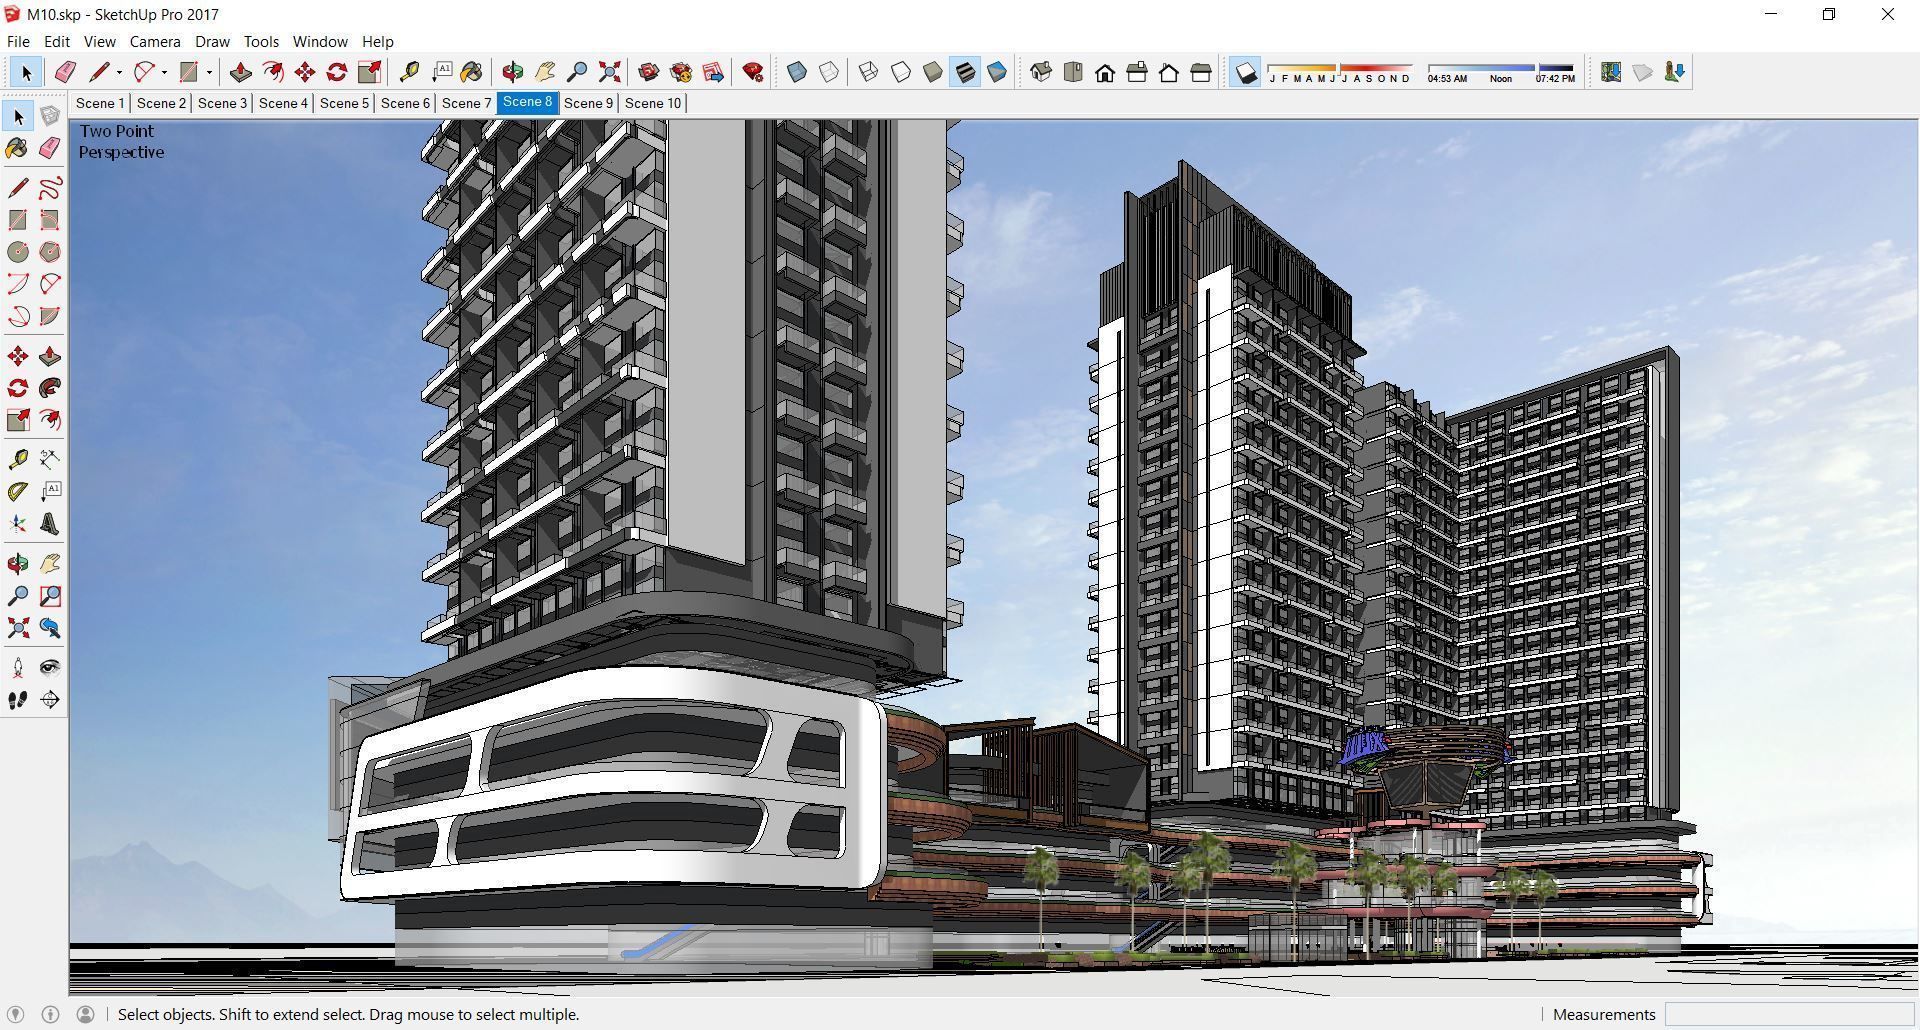Click the sign-in profile status icon
Viewport: 1920px width, 1030px height.
click(x=85, y=1014)
